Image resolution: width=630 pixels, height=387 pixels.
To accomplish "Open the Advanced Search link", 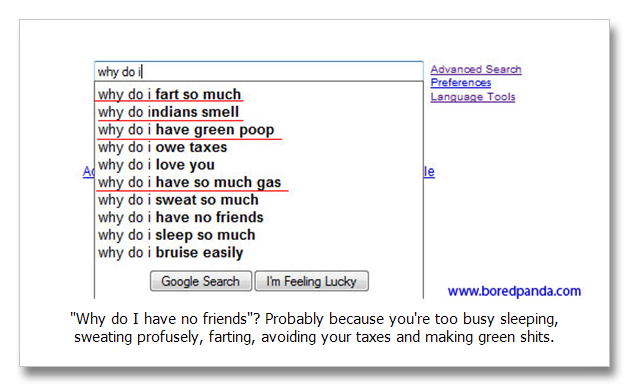I will click(x=476, y=70).
